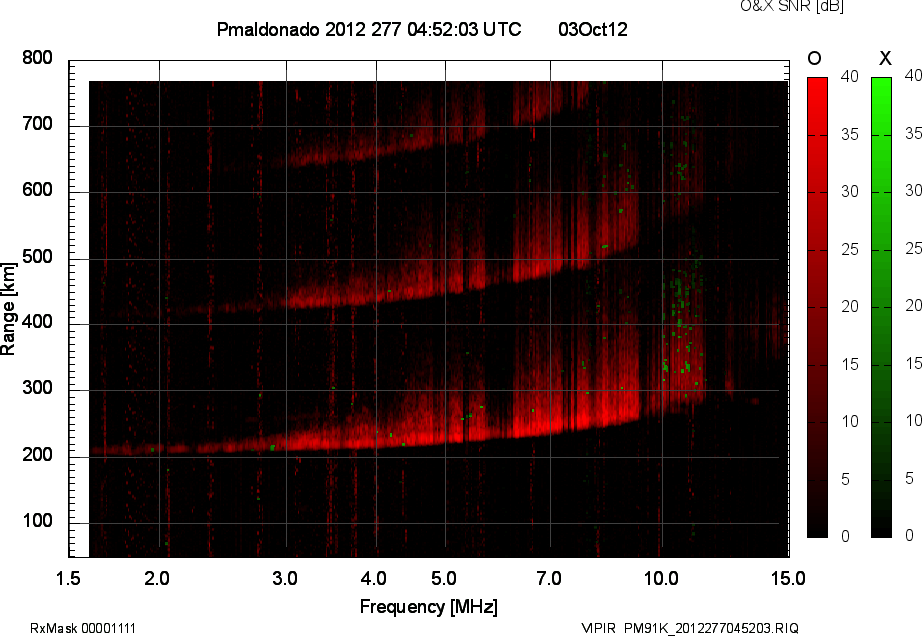Click the '300' range tick label
Image resolution: width=922 pixels, height=636 pixels.
point(38,388)
